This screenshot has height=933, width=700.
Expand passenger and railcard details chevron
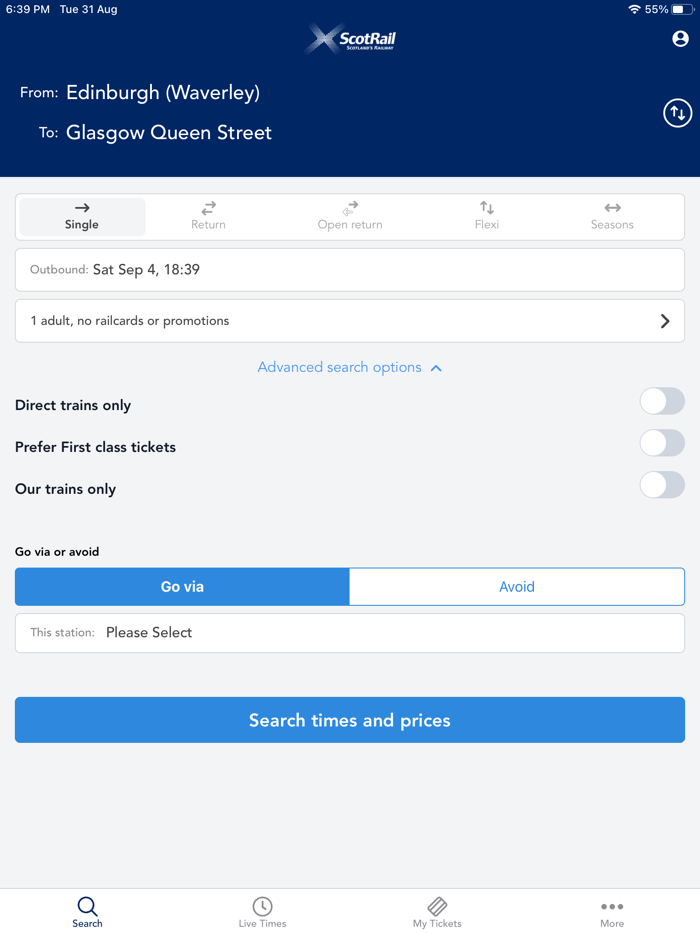tap(664, 321)
